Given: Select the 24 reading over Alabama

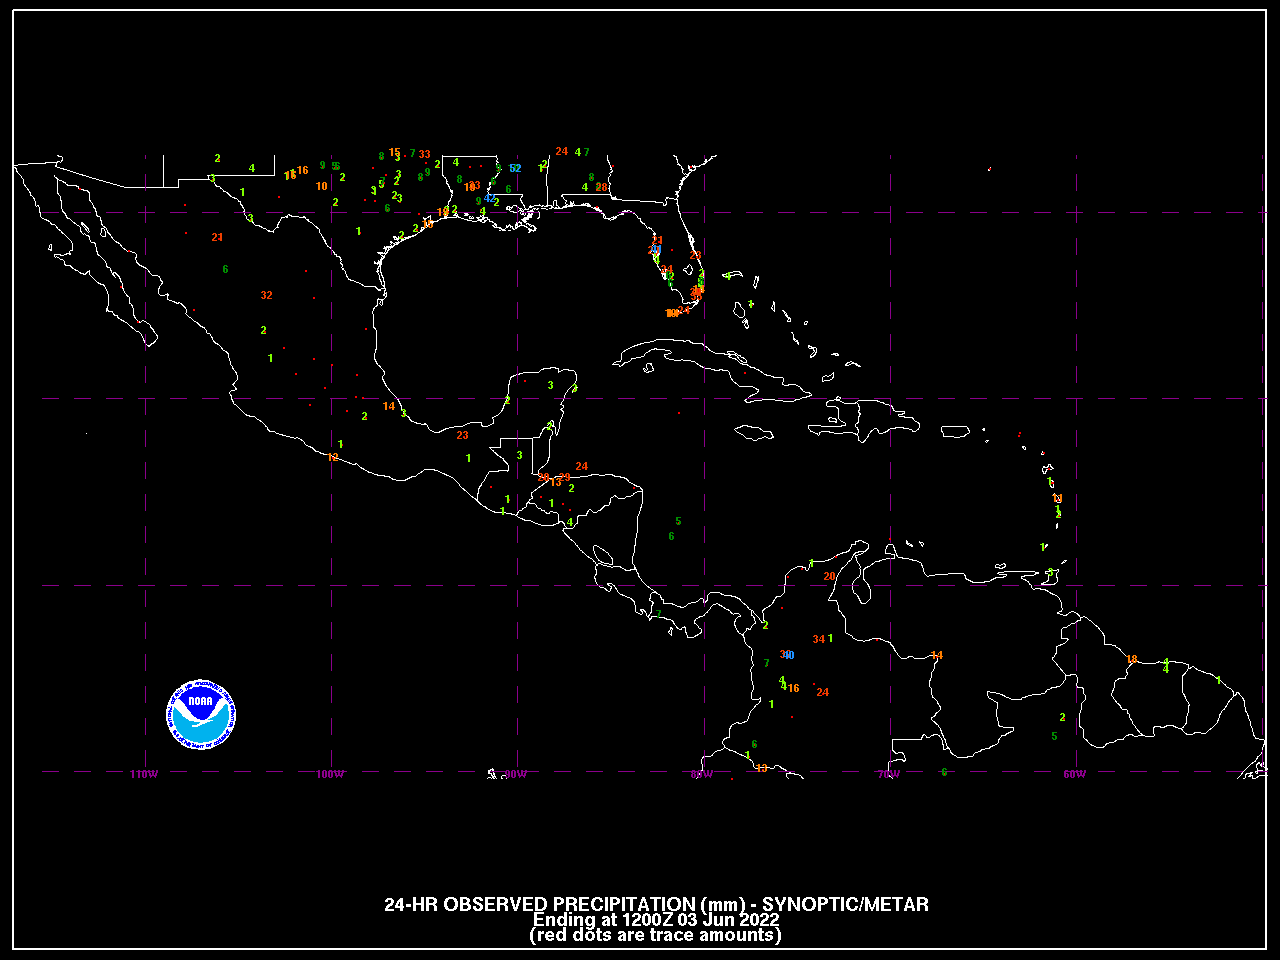Looking at the screenshot, I should coord(561,151).
